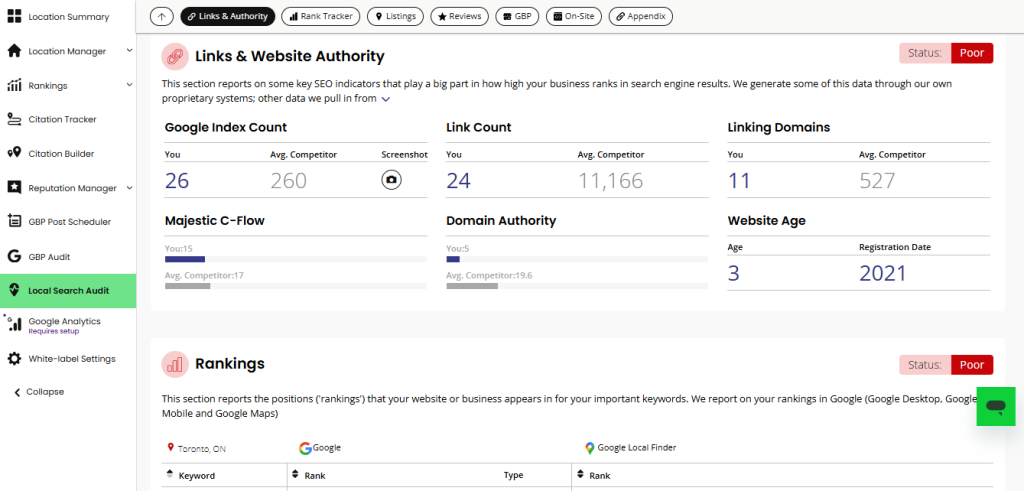Click Google Index competitor value 260
The width and height of the screenshot is (1024, 491).
(x=288, y=180)
